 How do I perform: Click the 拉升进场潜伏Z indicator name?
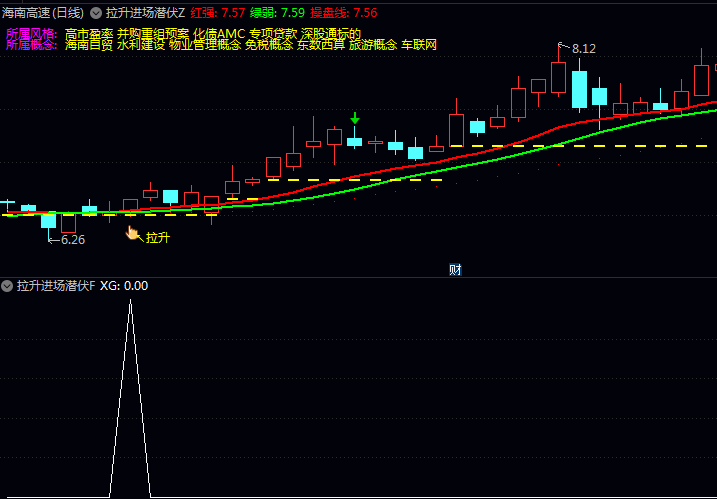click(145, 13)
